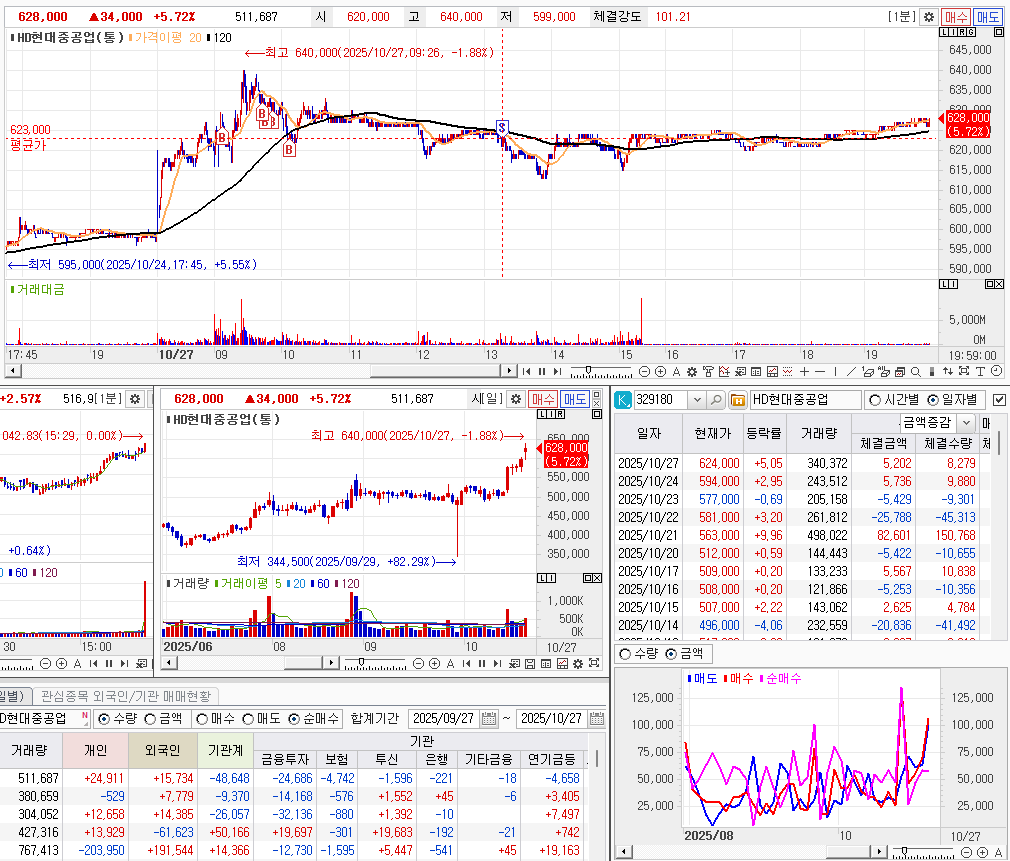Open gear settings in left index chart header

click(135, 399)
